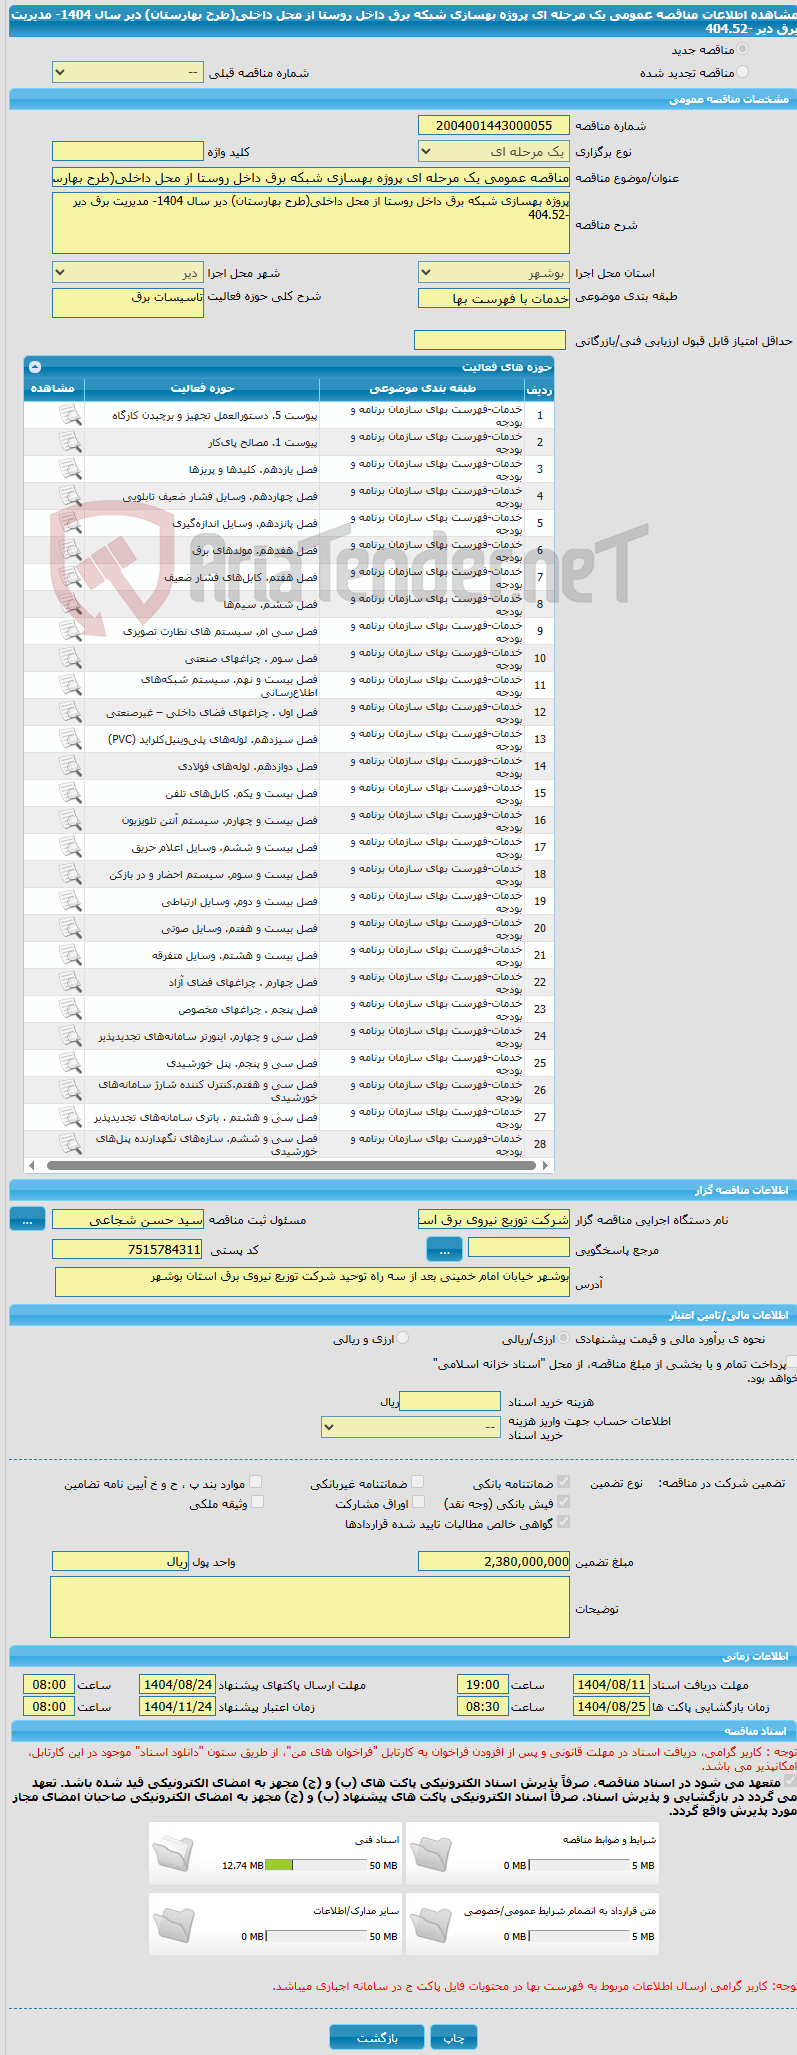Click the بازگشت button

tap(377, 2037)
